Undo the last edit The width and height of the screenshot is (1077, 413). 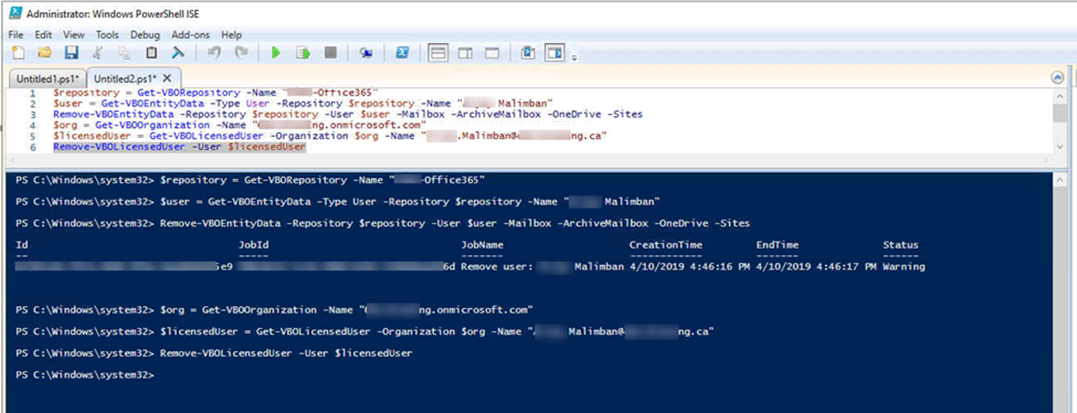point(214,52)
